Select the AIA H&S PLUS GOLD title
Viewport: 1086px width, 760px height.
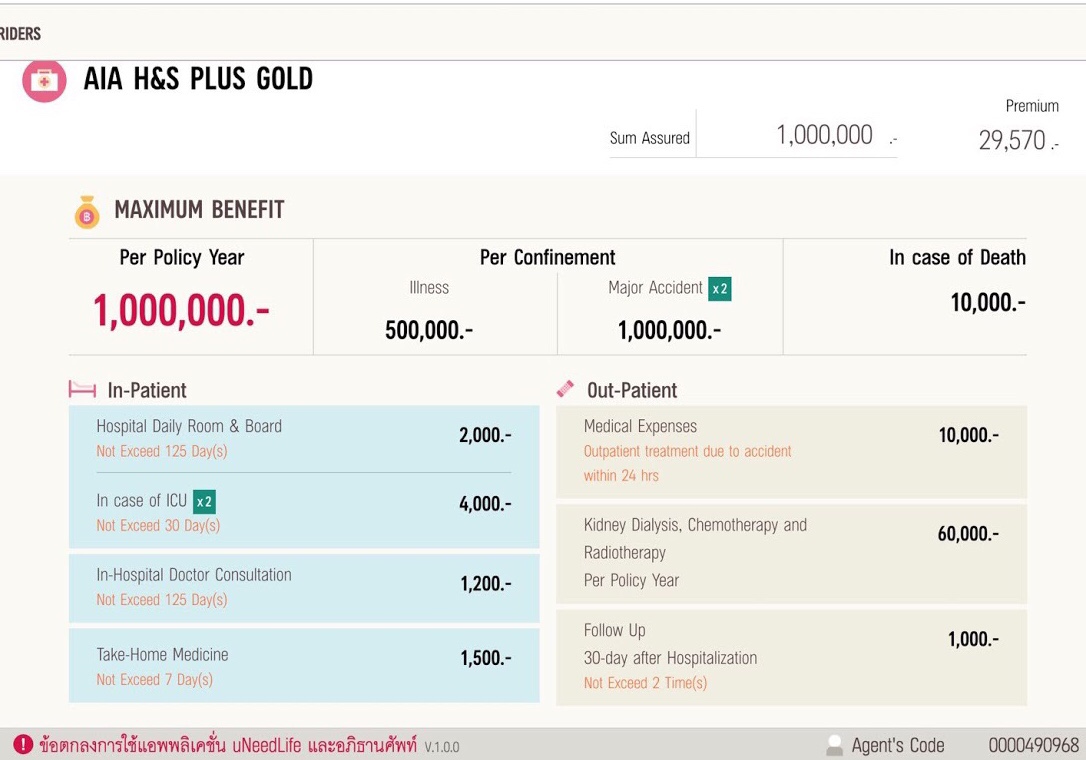[x=198, y=80]
